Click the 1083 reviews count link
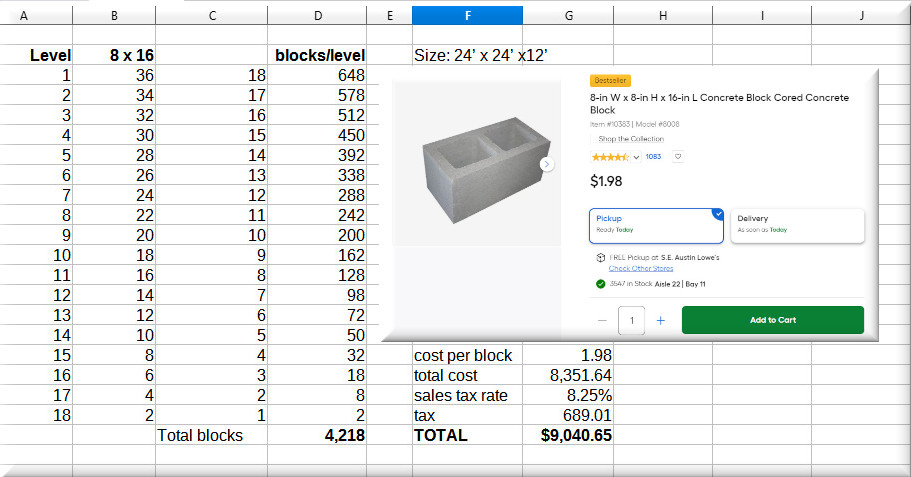Image resolution: width=911 pixels, height=477 pixels. click(653, 157)
